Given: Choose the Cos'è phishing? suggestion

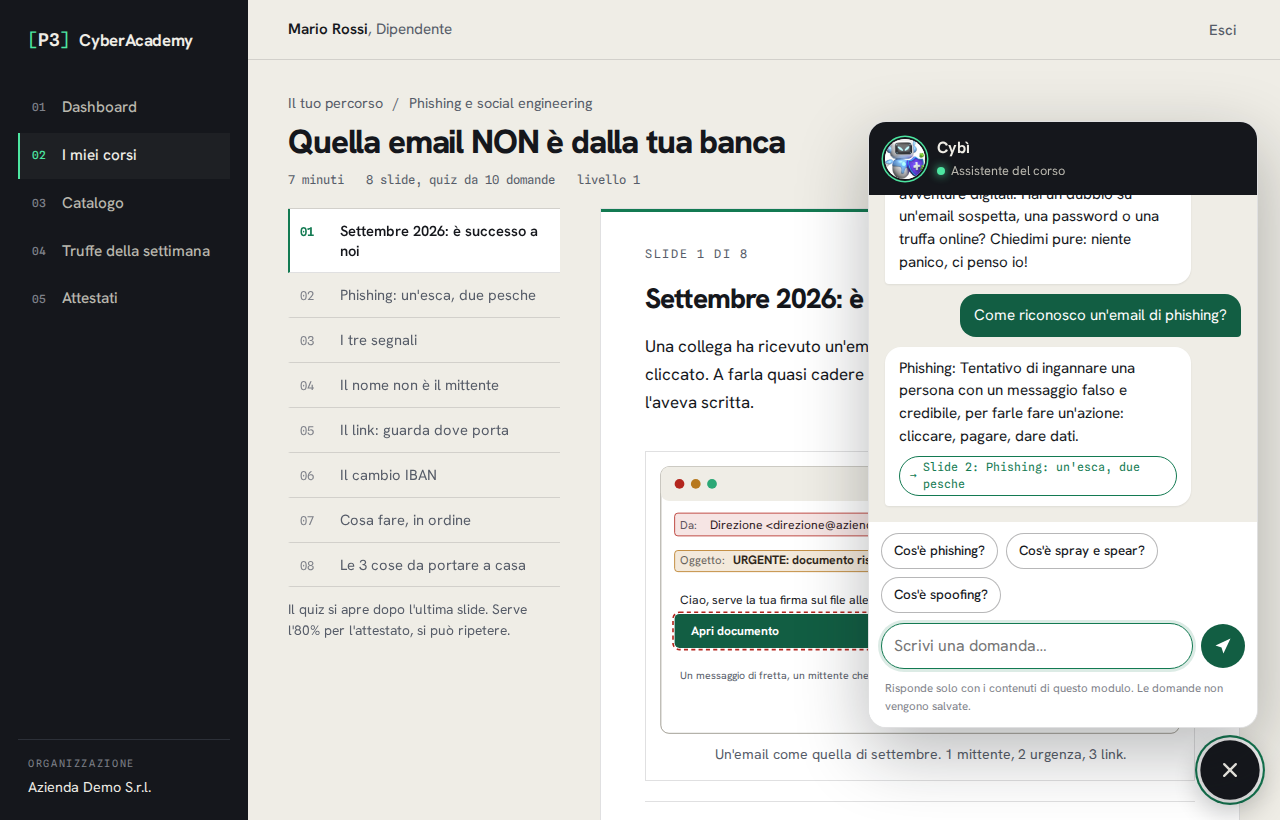Looking at the screenshot, I should click(939, 551).
